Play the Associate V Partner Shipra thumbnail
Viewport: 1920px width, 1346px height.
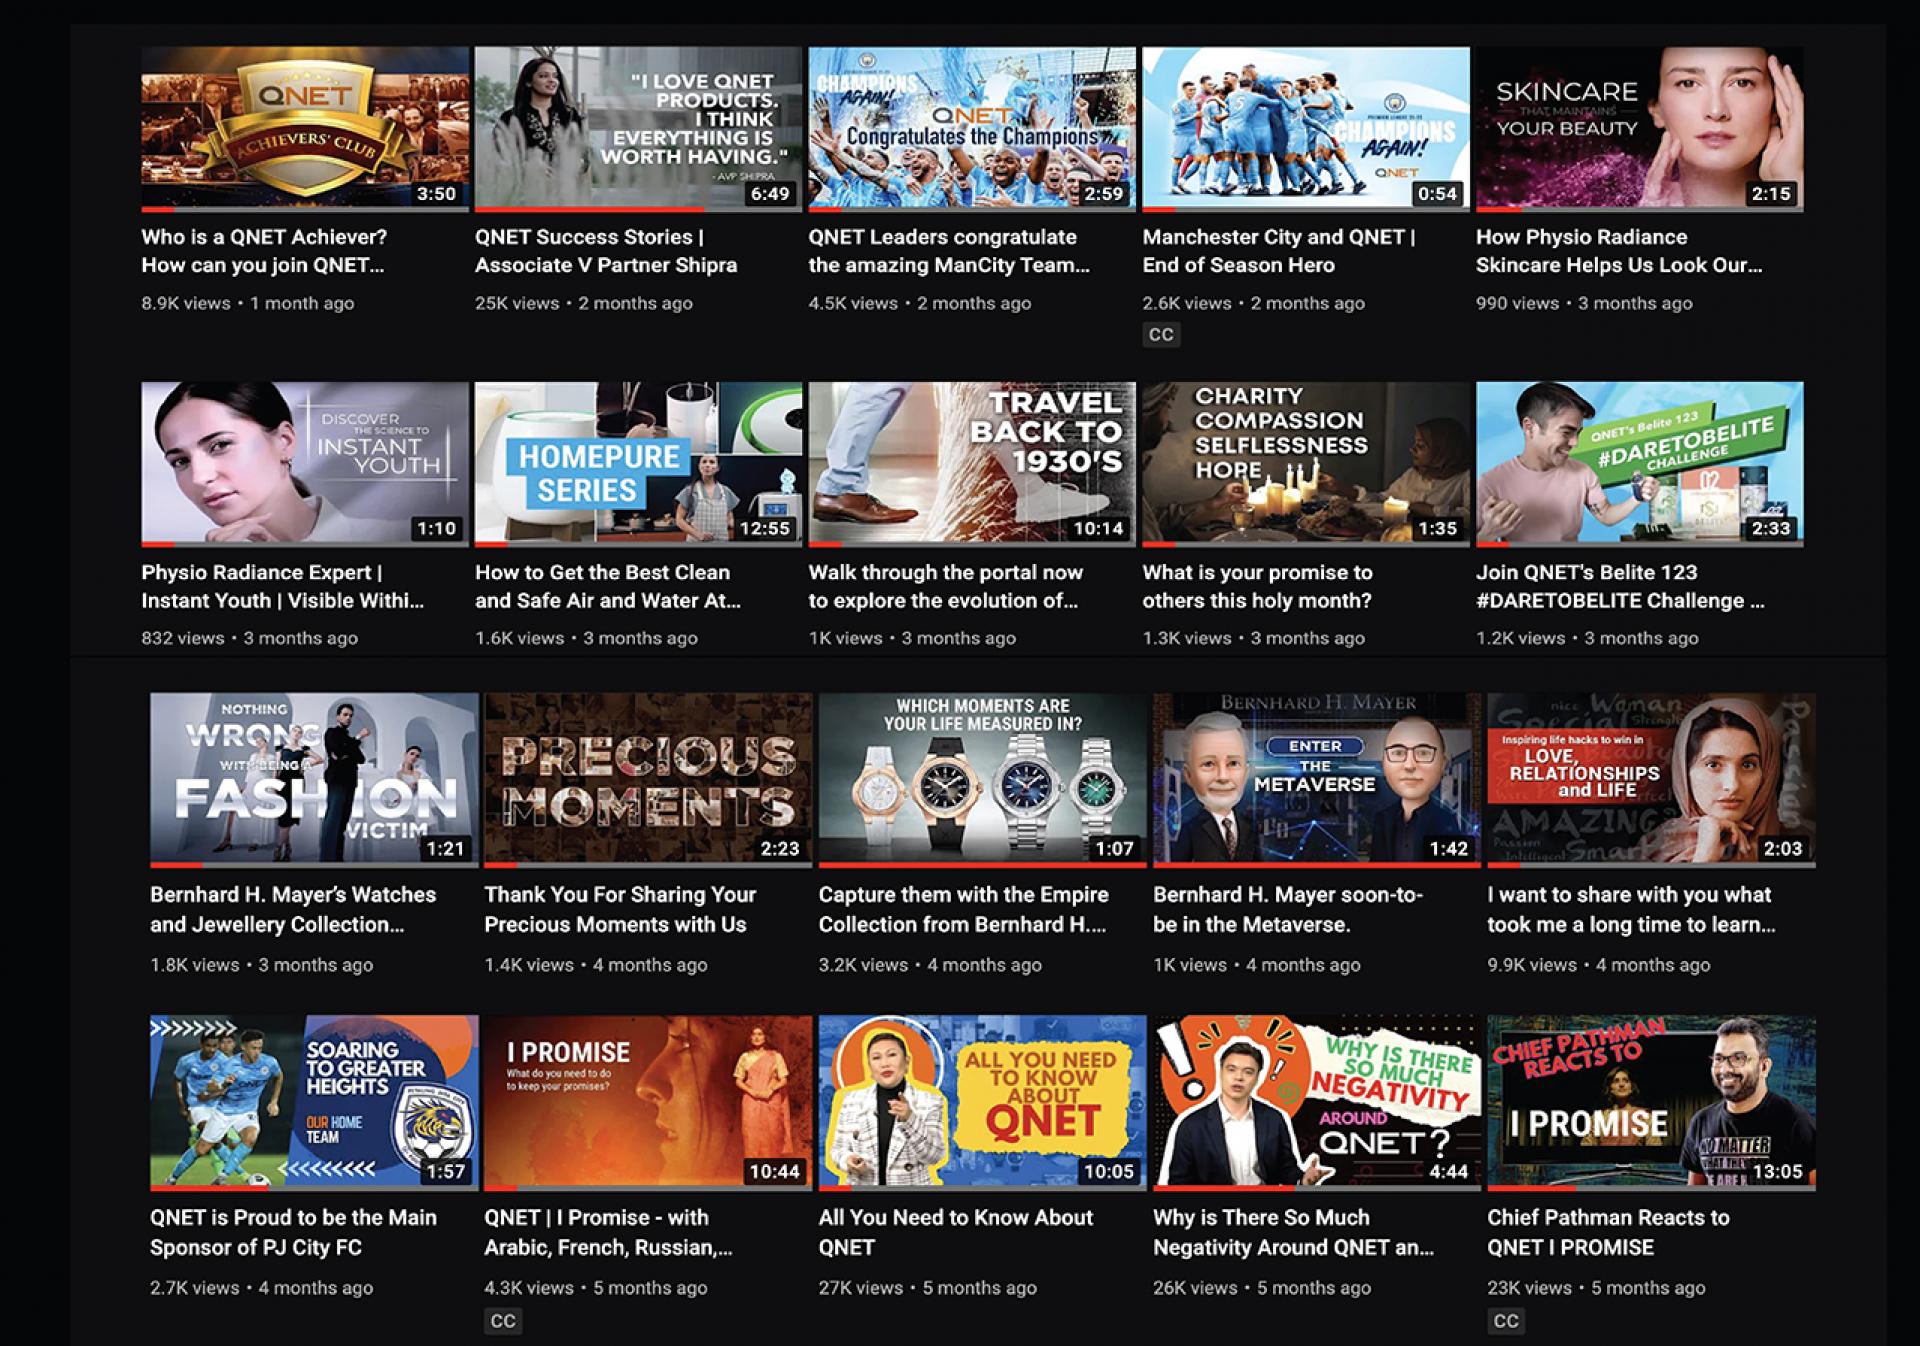click(638, 129)
